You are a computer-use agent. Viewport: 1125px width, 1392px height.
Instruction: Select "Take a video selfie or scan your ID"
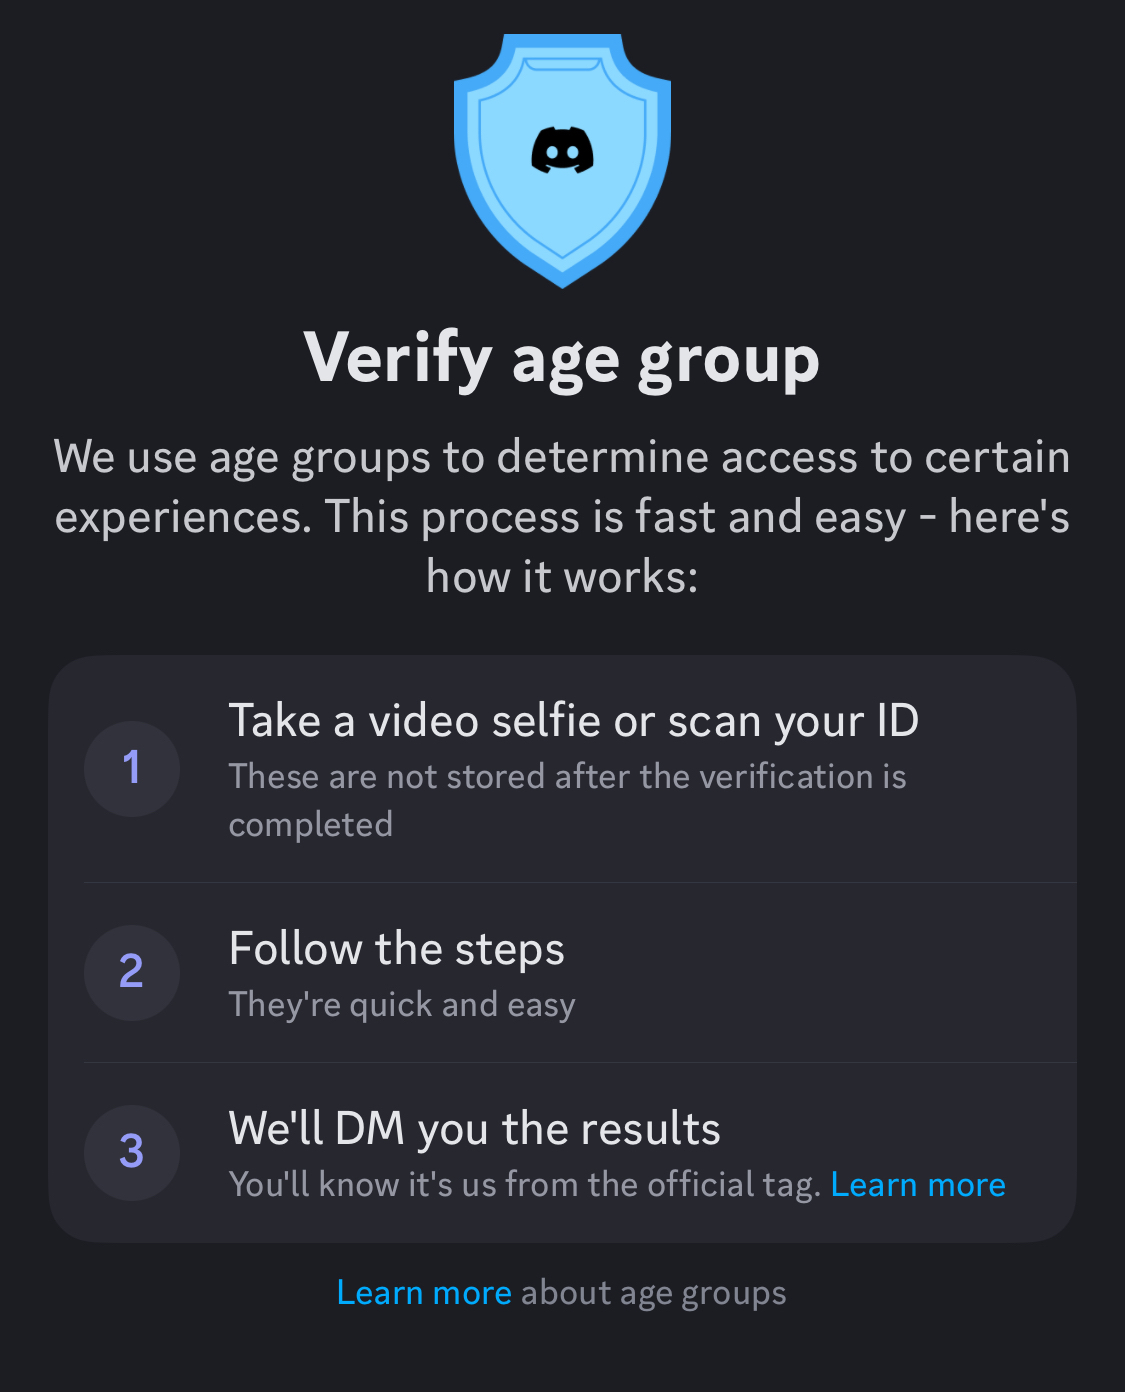point(573,721)
